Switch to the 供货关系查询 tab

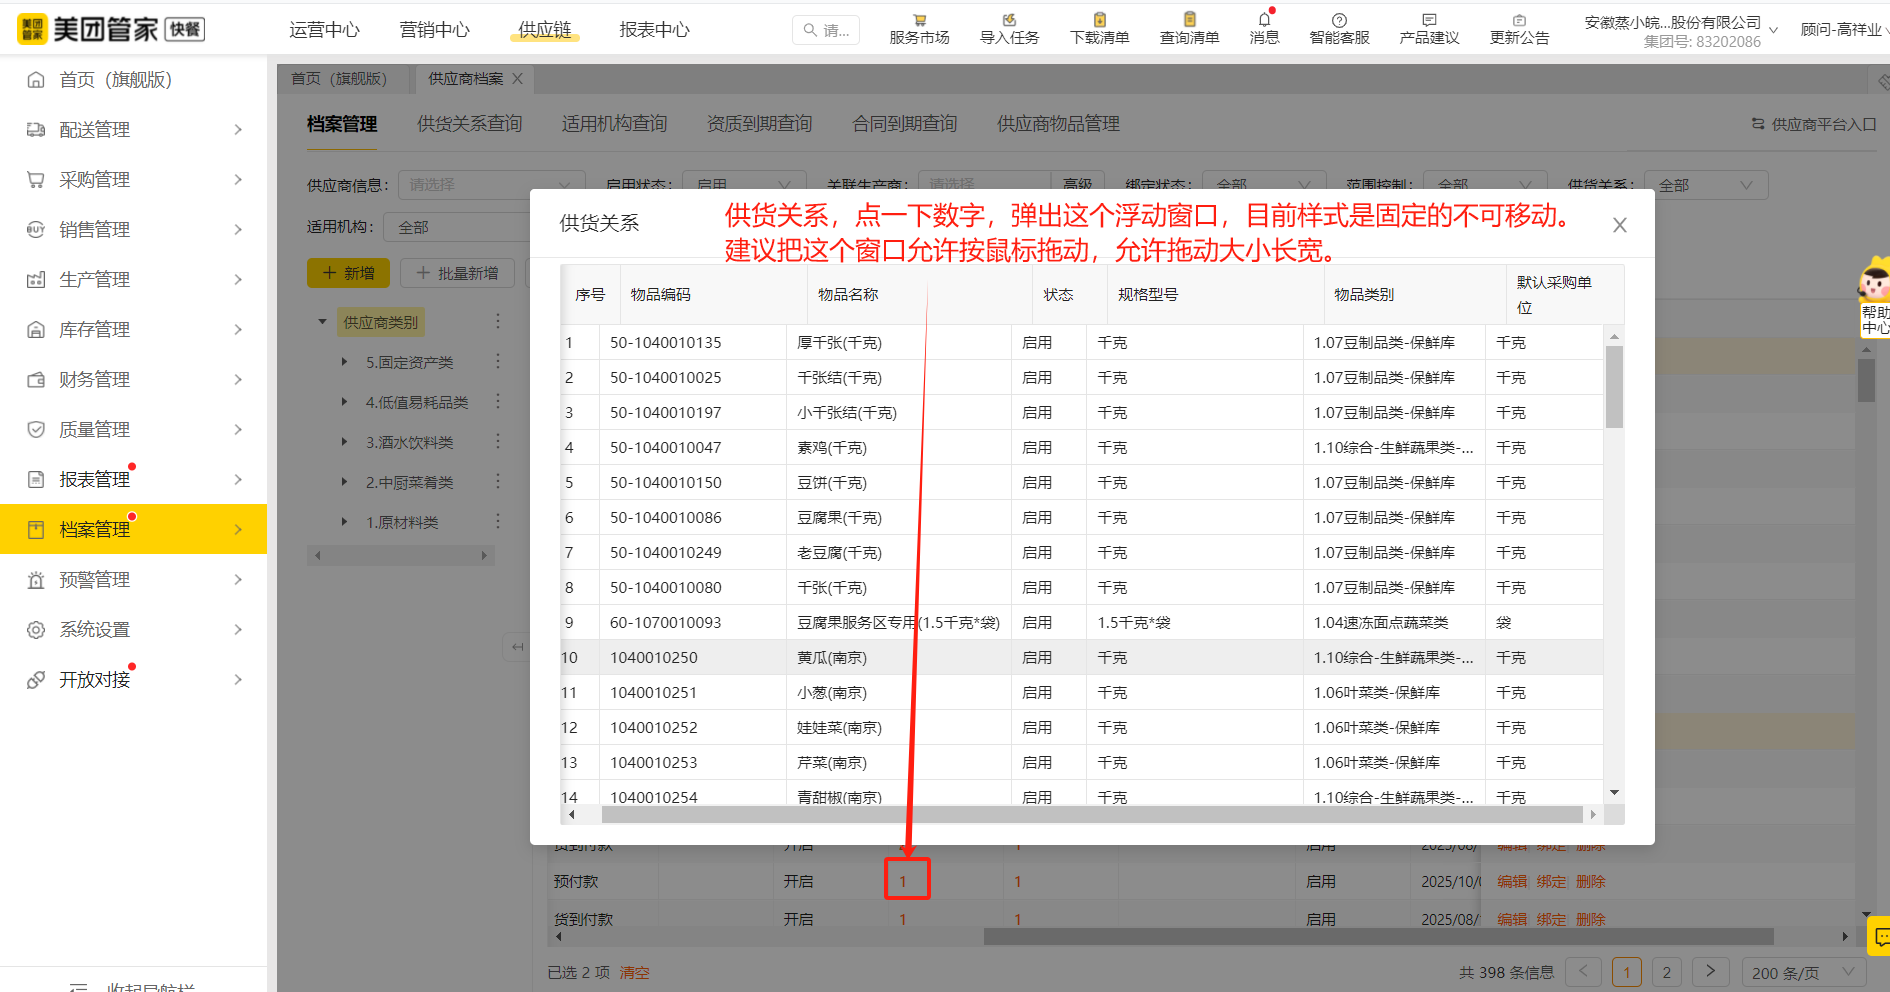pos(469,124)
